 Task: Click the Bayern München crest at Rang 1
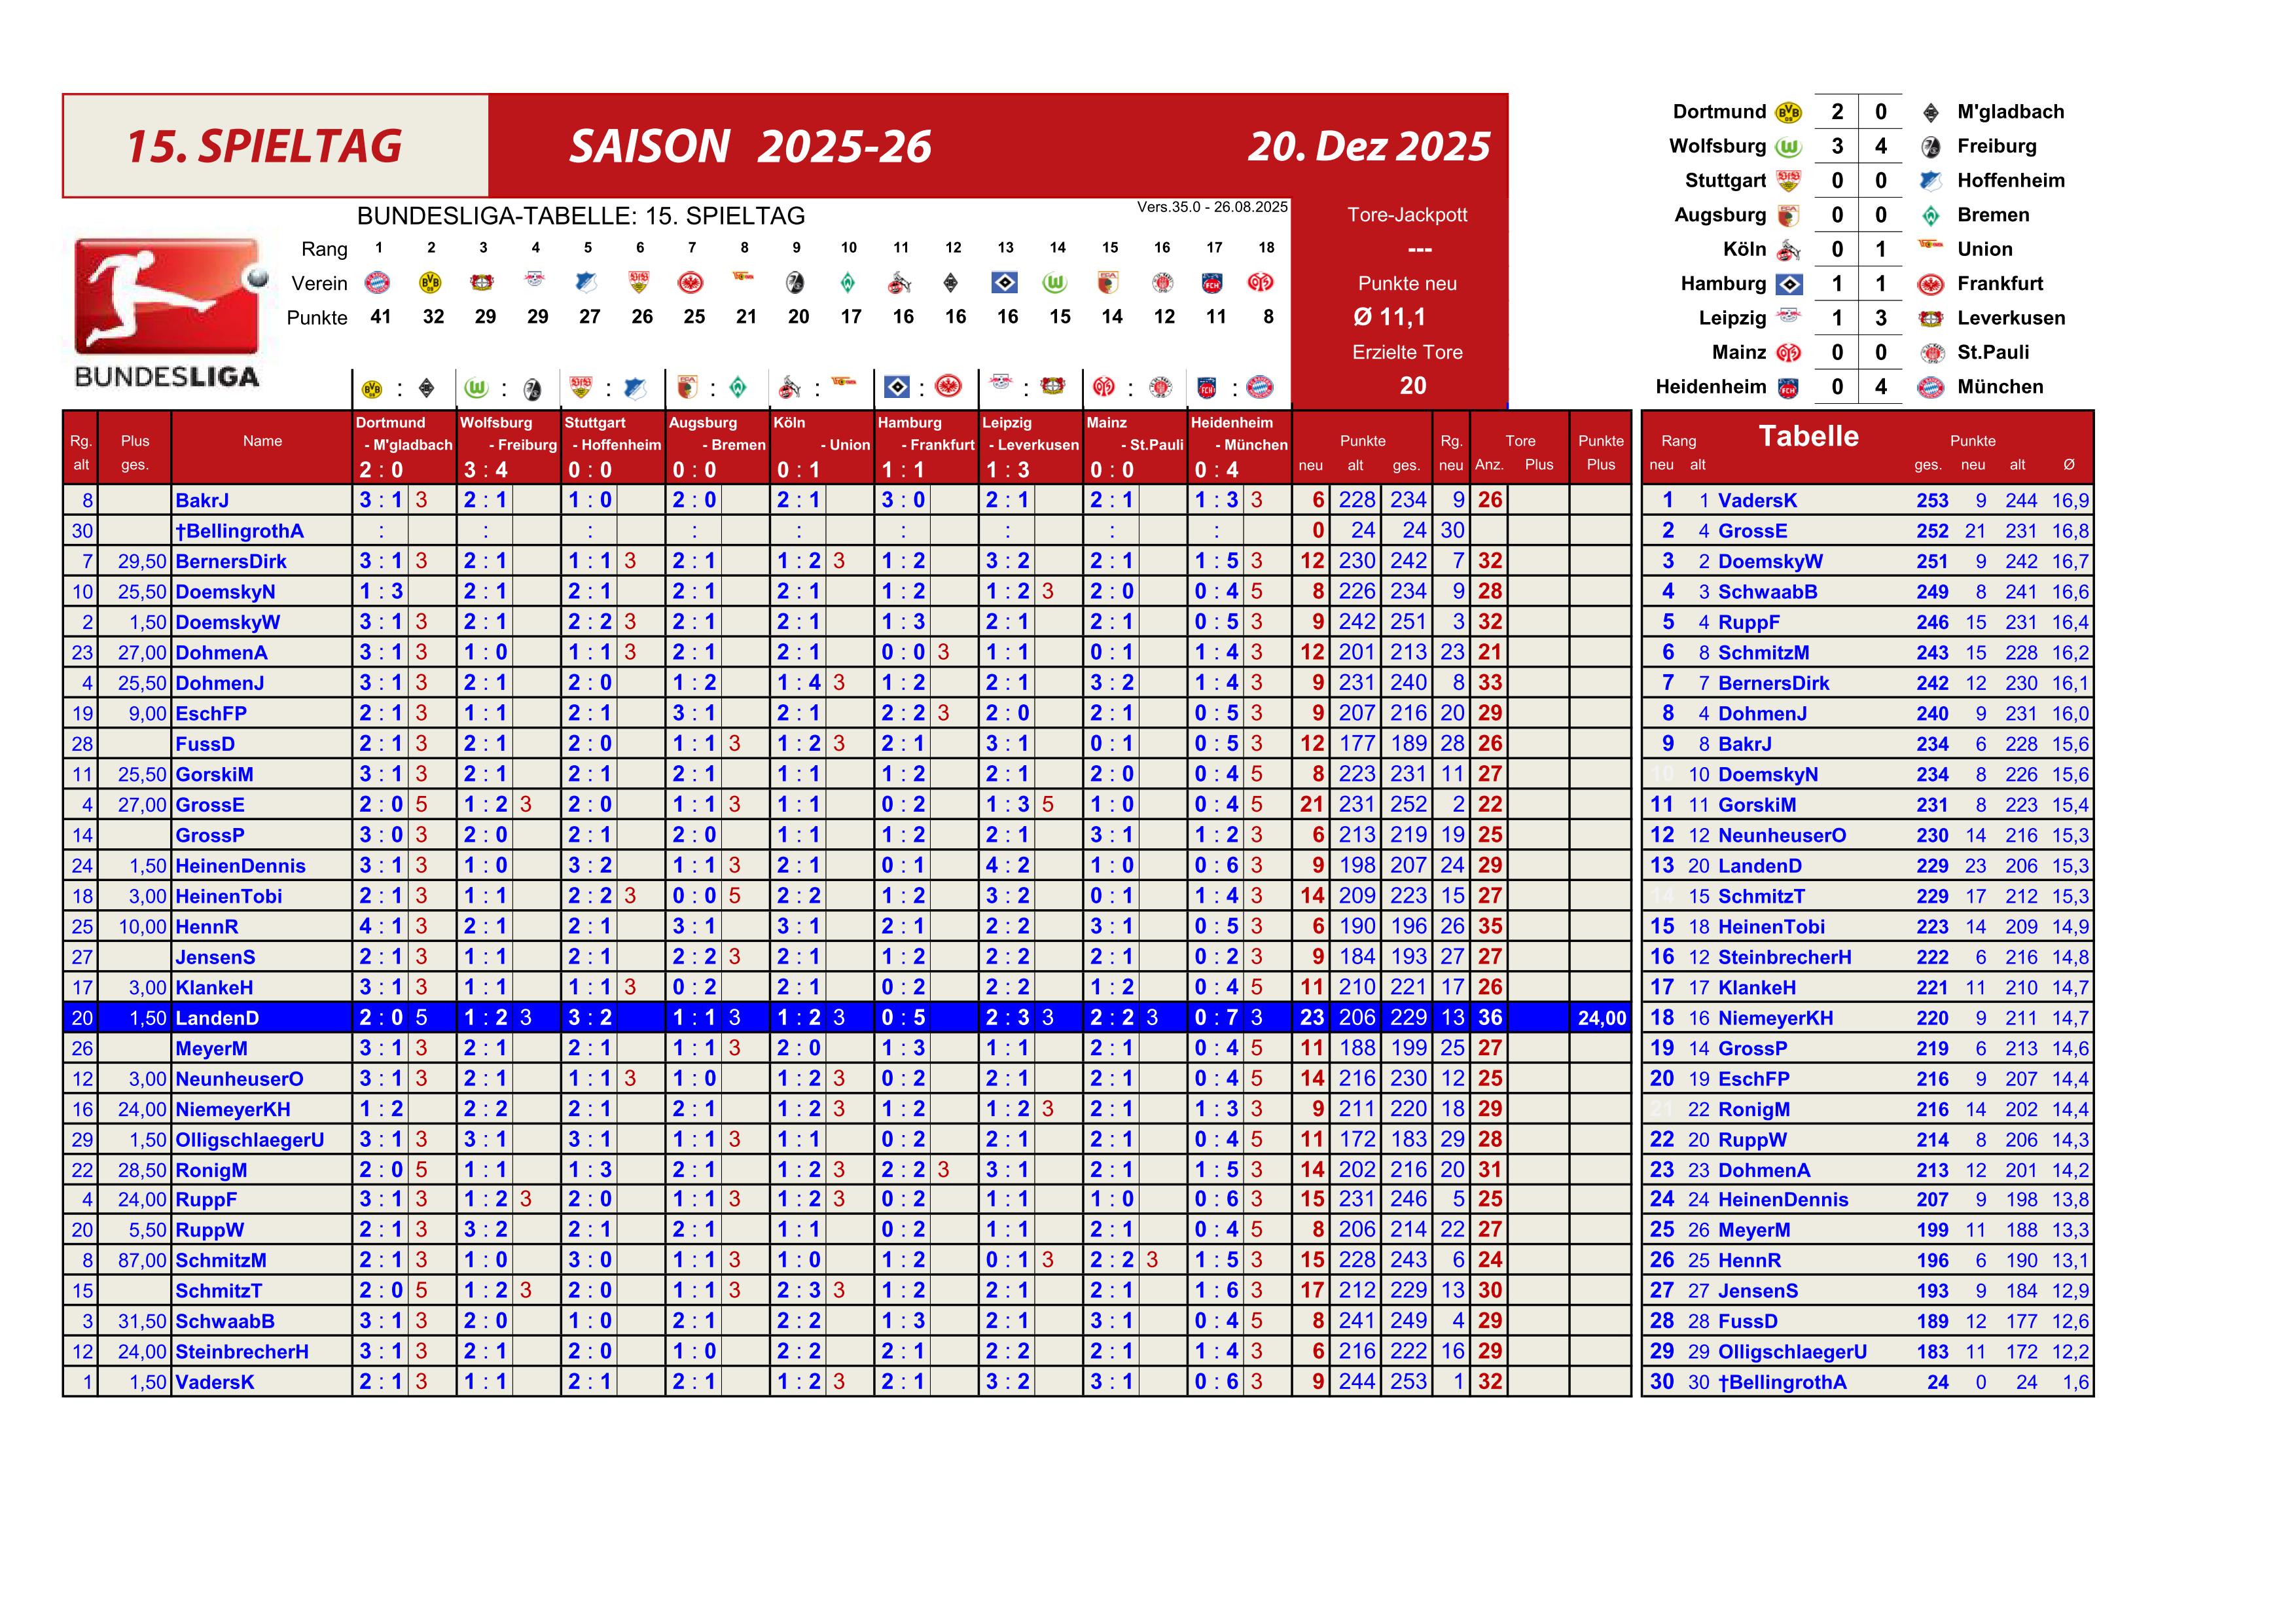point(378,283)
